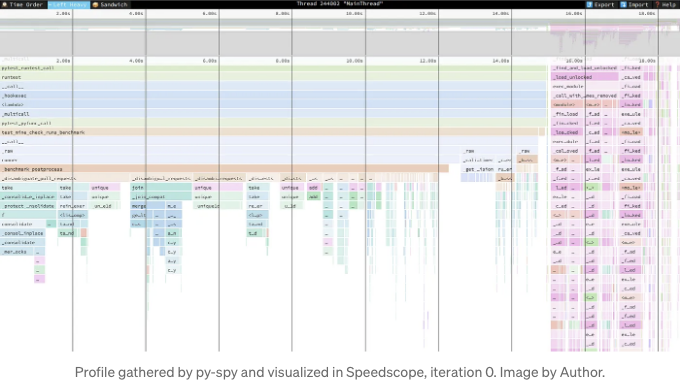
Task: Select the _mer_ocks frame
Action: coord(17,252)
